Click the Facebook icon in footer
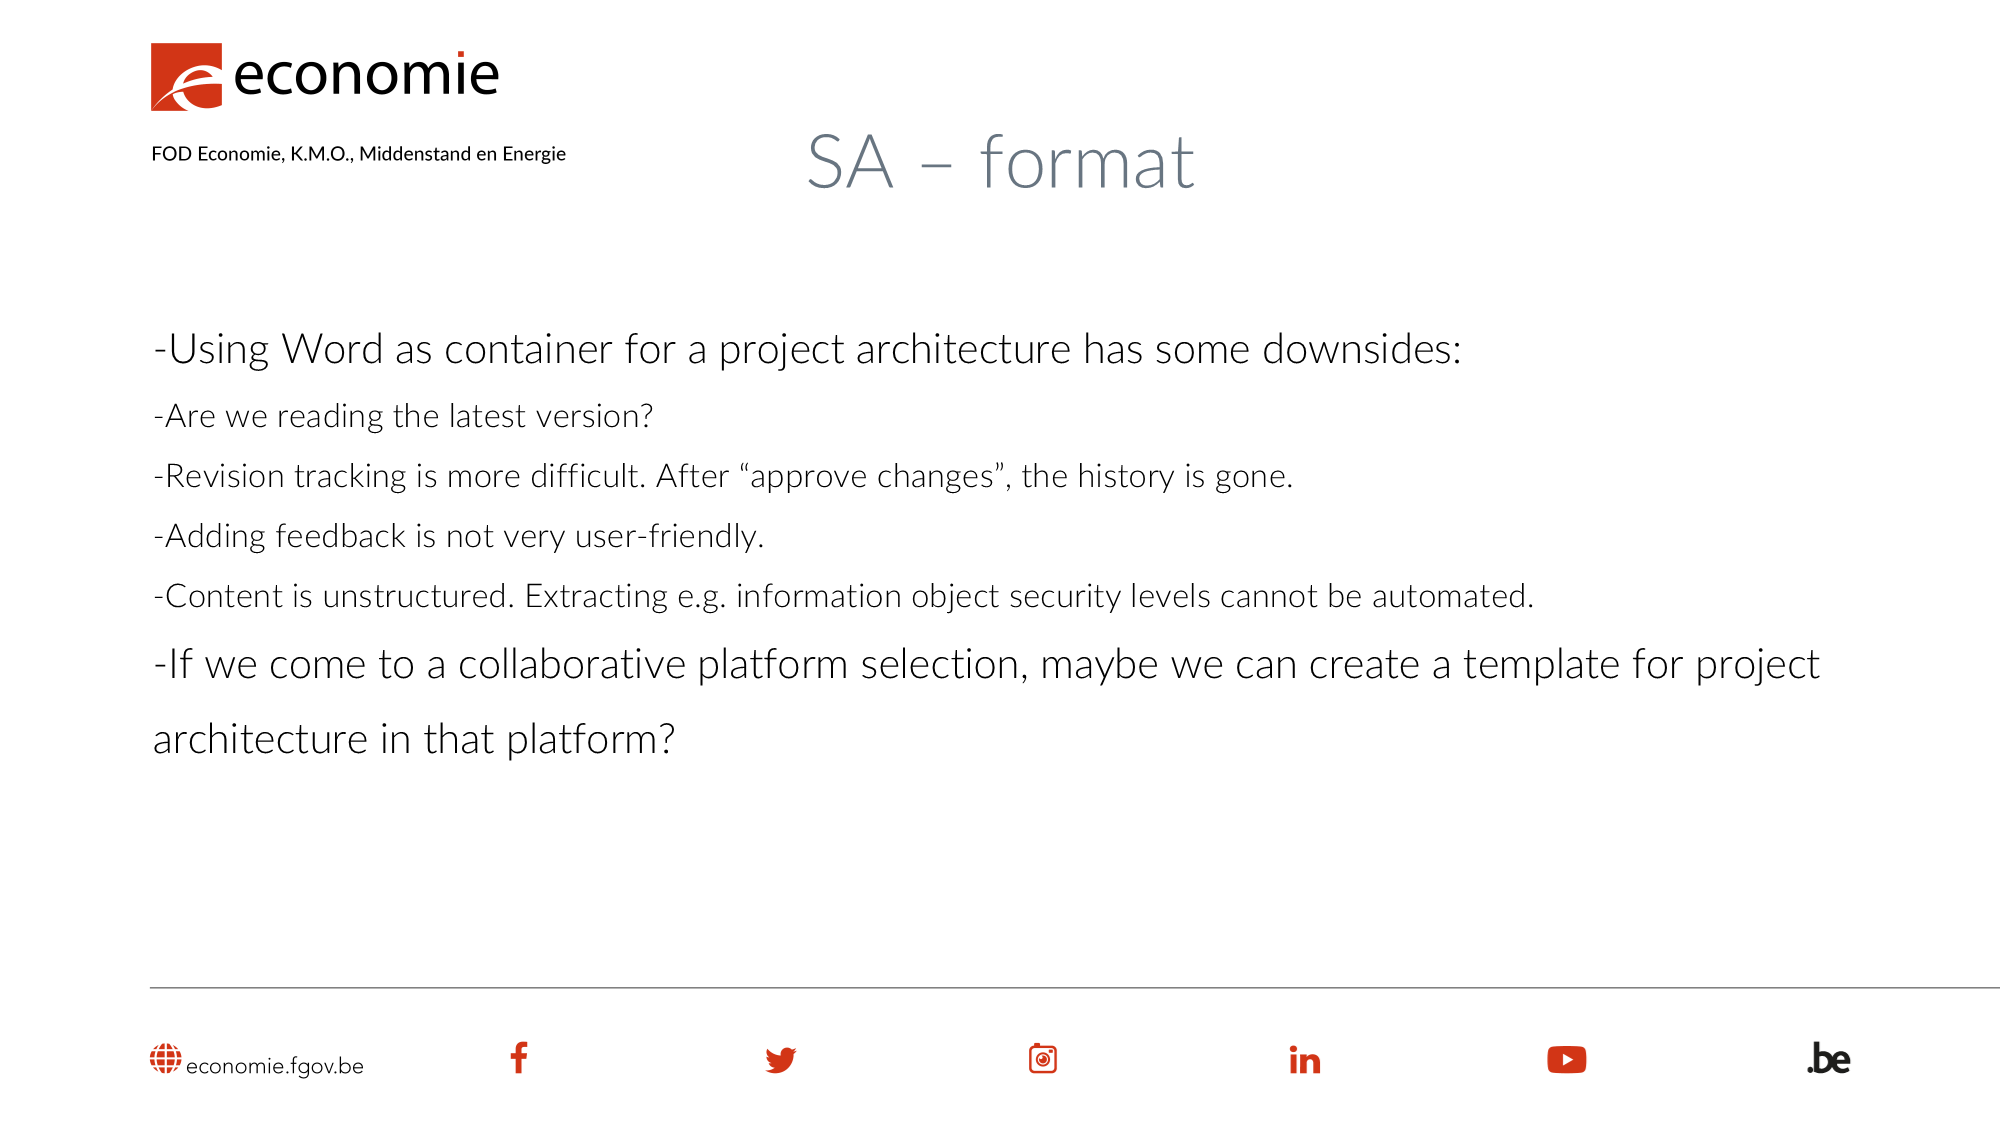The height and width of the screenshot is (1125, 2000). pos(518,1058)
